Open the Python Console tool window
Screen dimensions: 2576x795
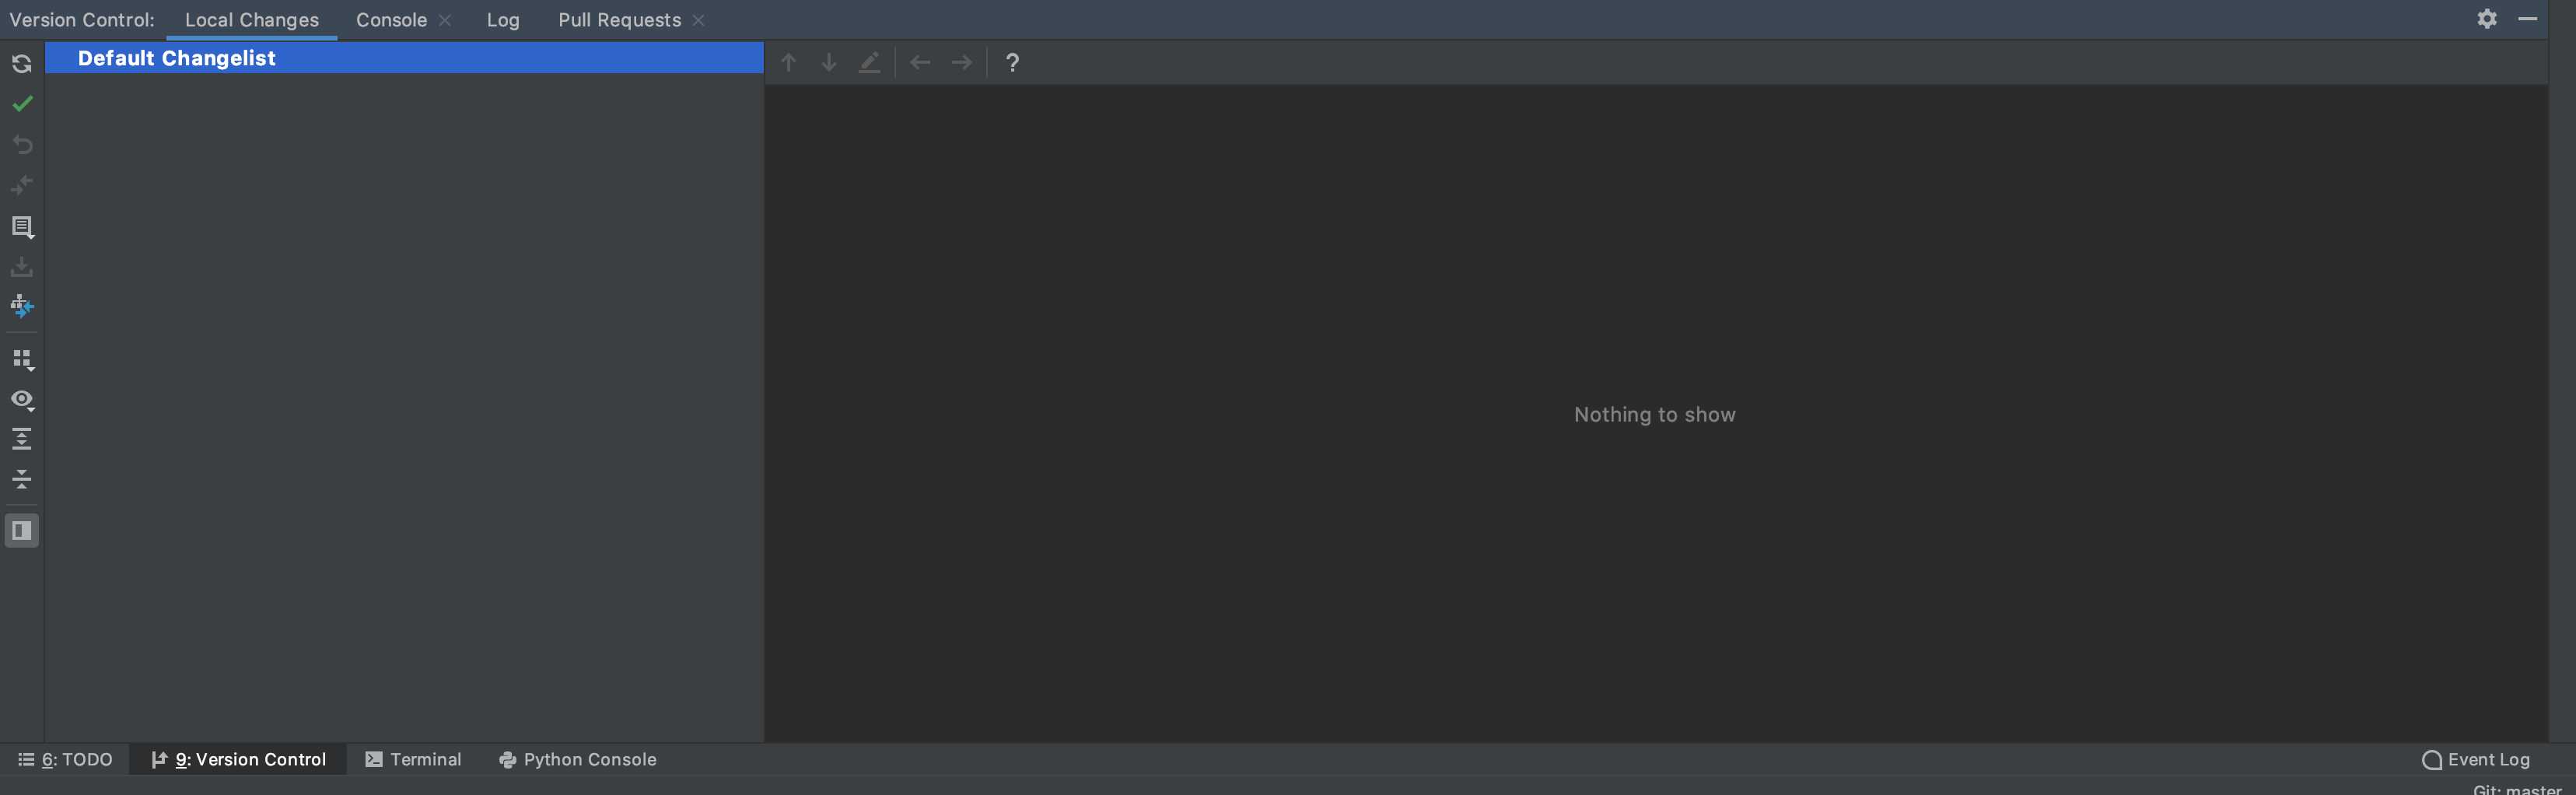coord(578,759)
